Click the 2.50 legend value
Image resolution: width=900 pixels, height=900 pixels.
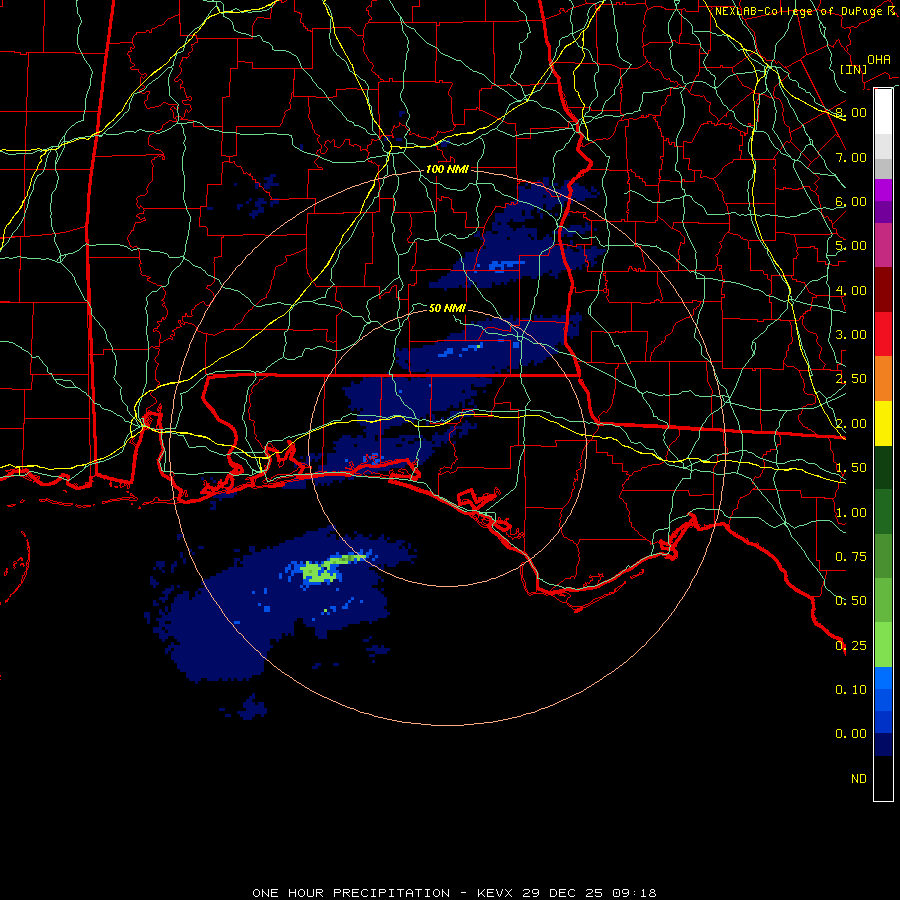[x=851, y=379]
